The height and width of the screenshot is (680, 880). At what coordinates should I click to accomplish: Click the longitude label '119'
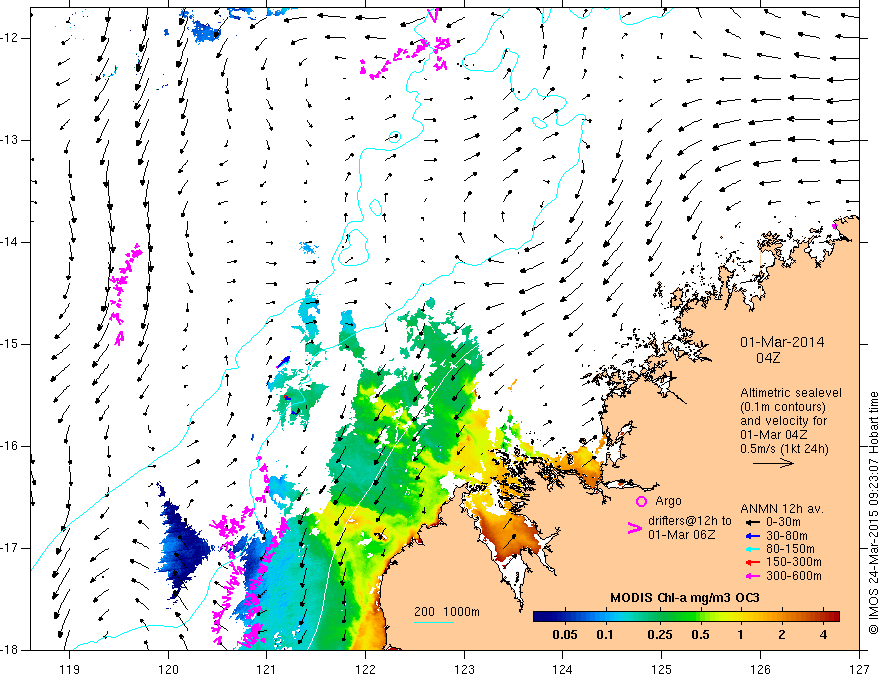click(x=70, y=669)
